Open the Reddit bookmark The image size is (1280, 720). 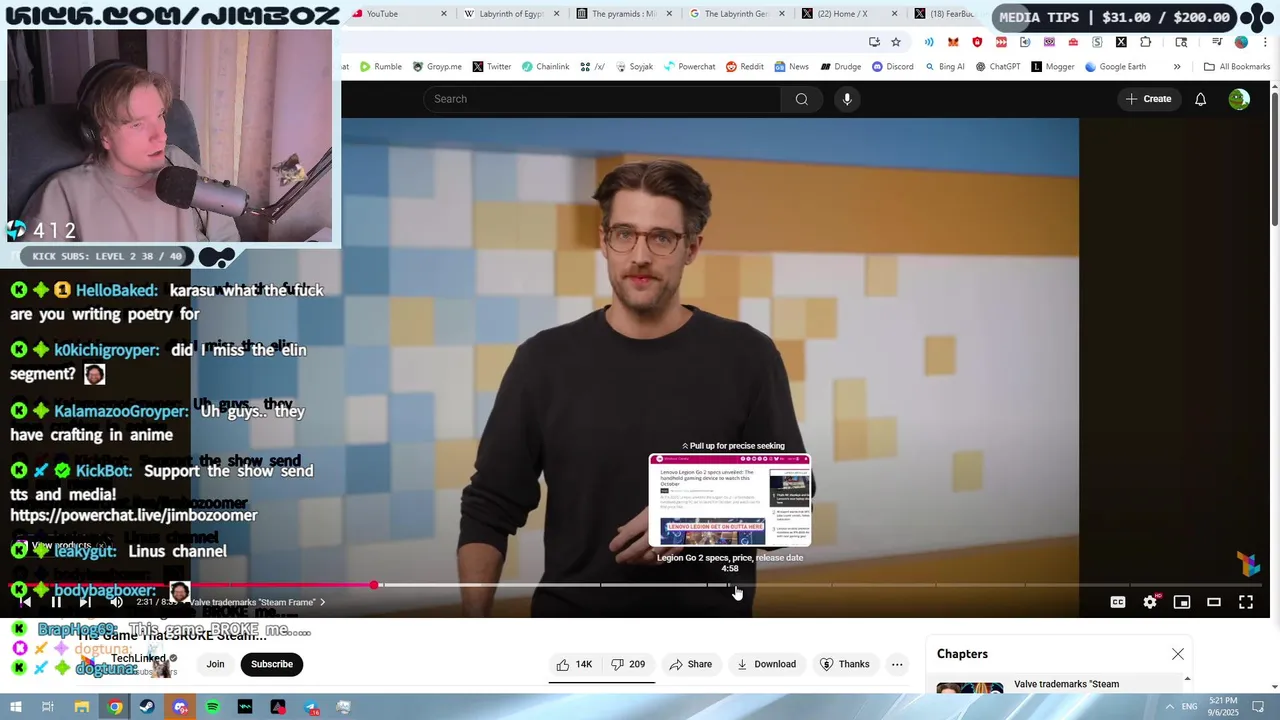(x=744, y=67)
